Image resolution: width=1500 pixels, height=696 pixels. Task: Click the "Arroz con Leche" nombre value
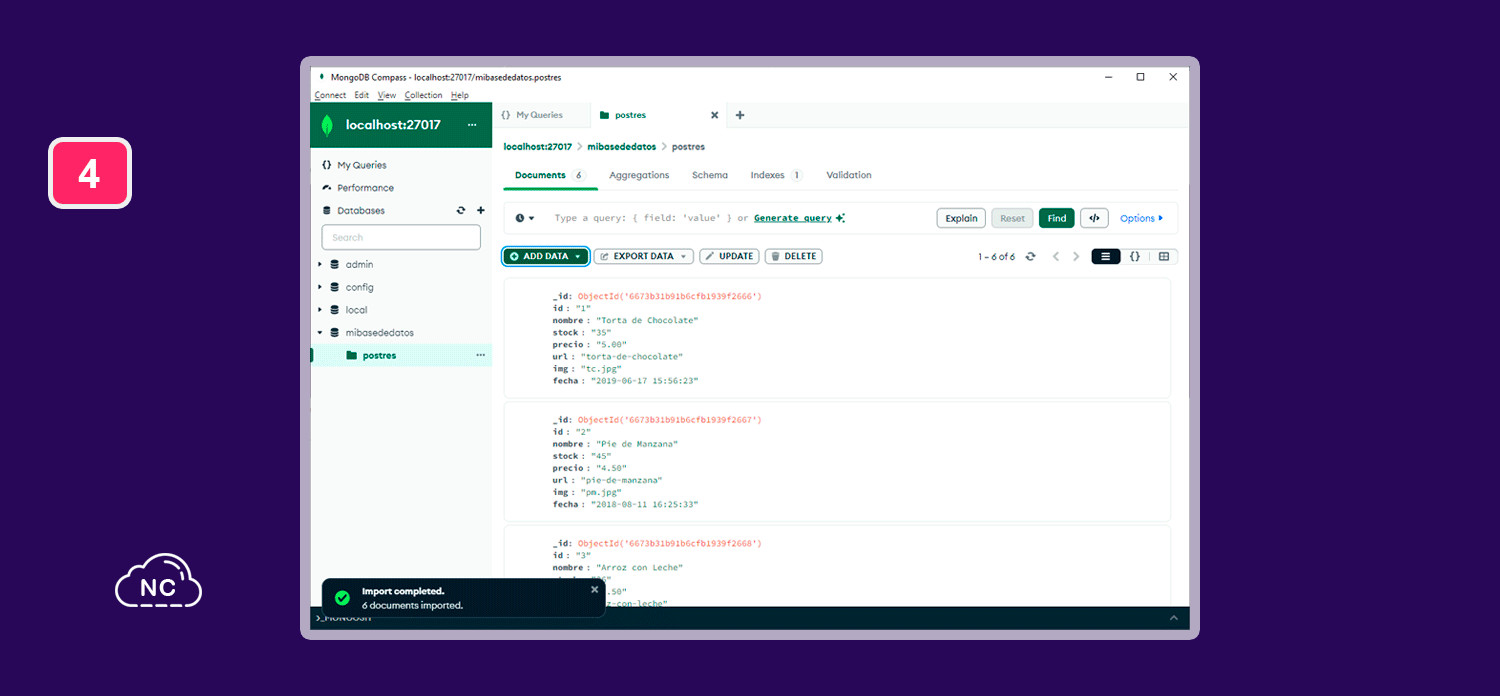638,568
